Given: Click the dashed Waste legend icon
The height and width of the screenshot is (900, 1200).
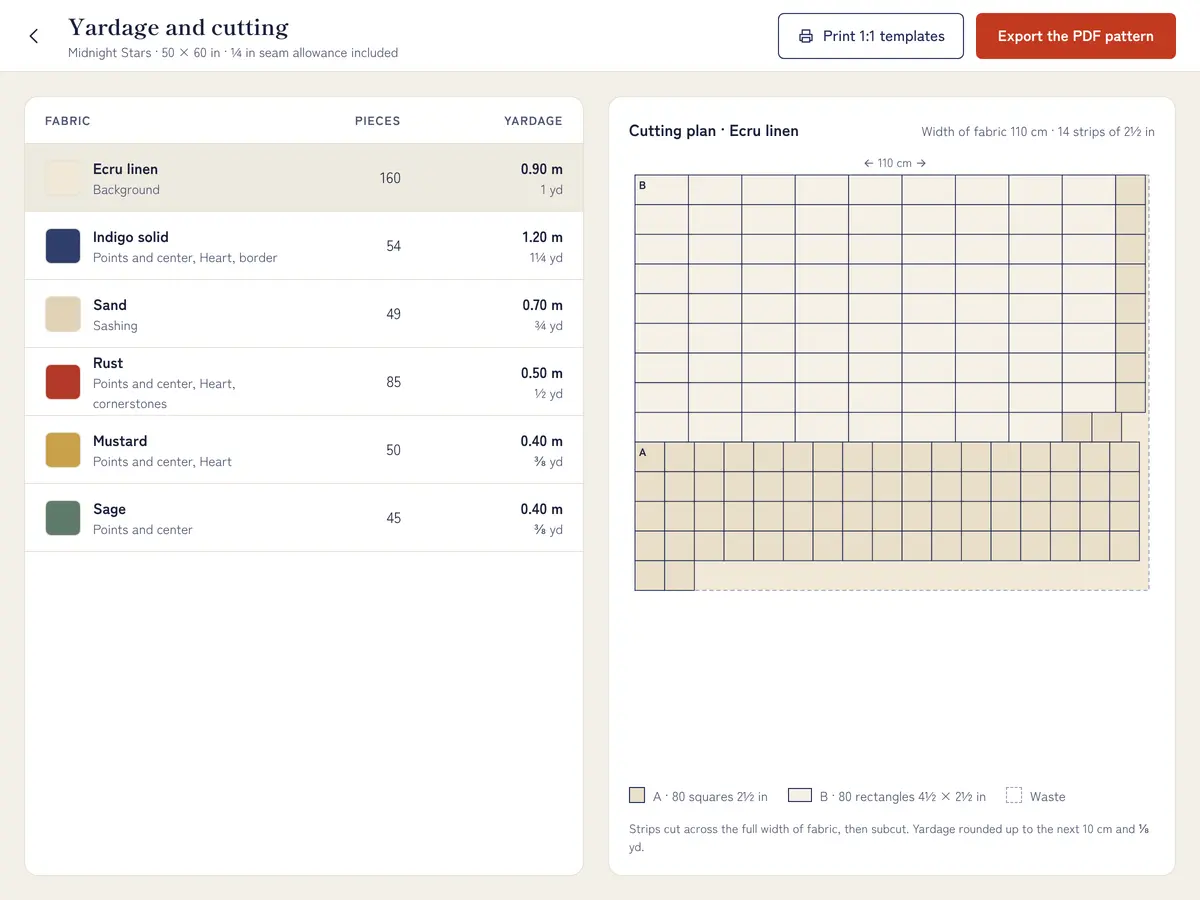Looking at the screenshot, I should 1013,795.
